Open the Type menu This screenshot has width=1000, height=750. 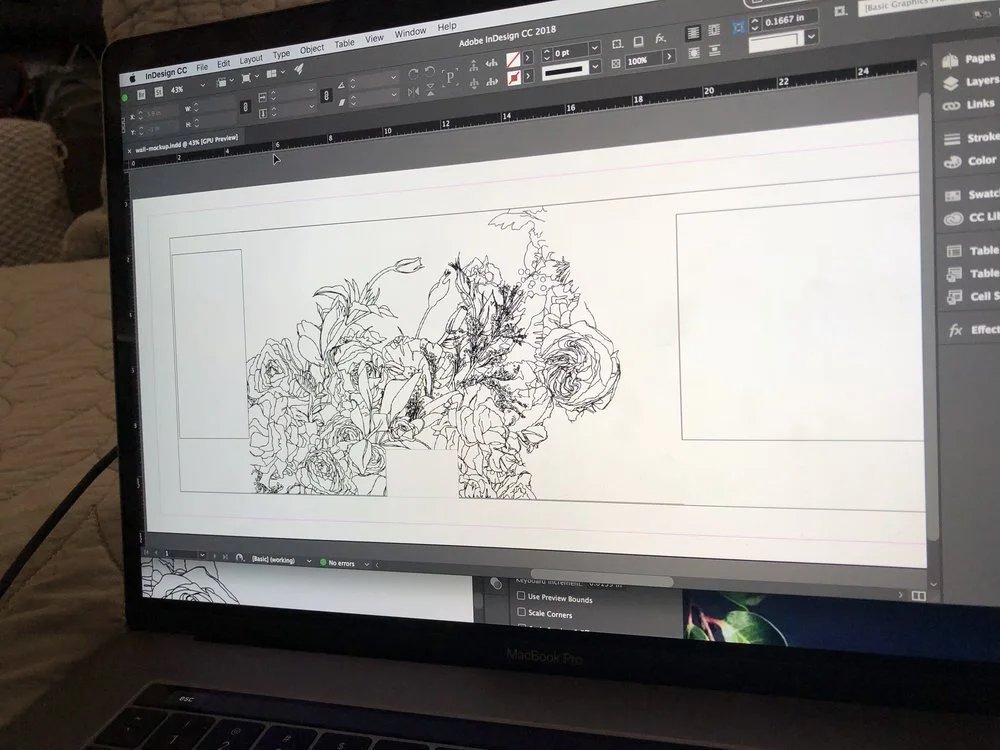281,54
